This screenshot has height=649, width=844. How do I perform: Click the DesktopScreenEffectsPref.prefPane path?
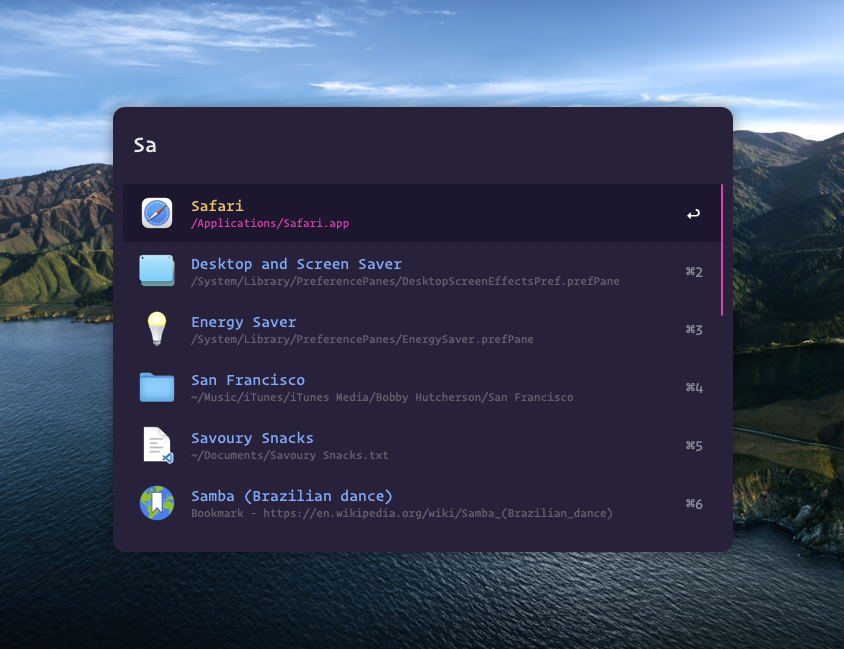[x=405, y=281]
